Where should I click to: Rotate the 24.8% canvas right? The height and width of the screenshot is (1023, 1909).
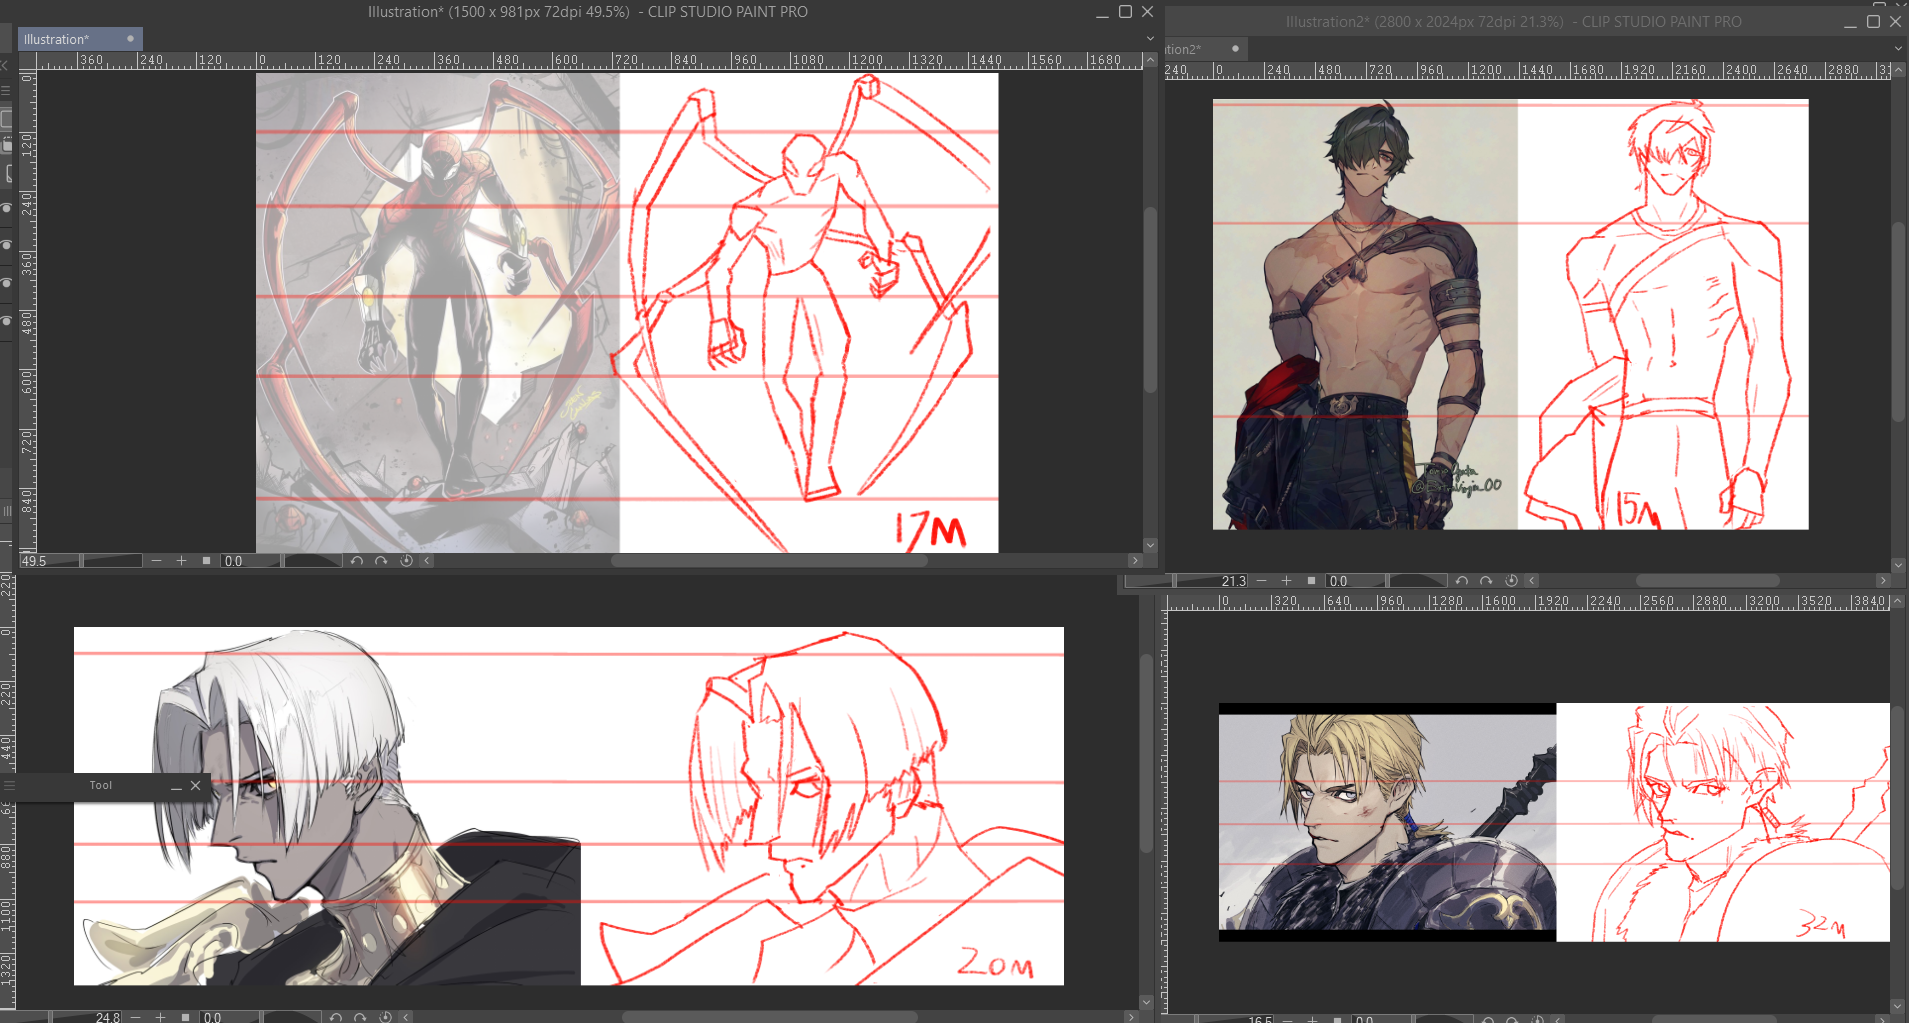click(x=360, y=1017)
